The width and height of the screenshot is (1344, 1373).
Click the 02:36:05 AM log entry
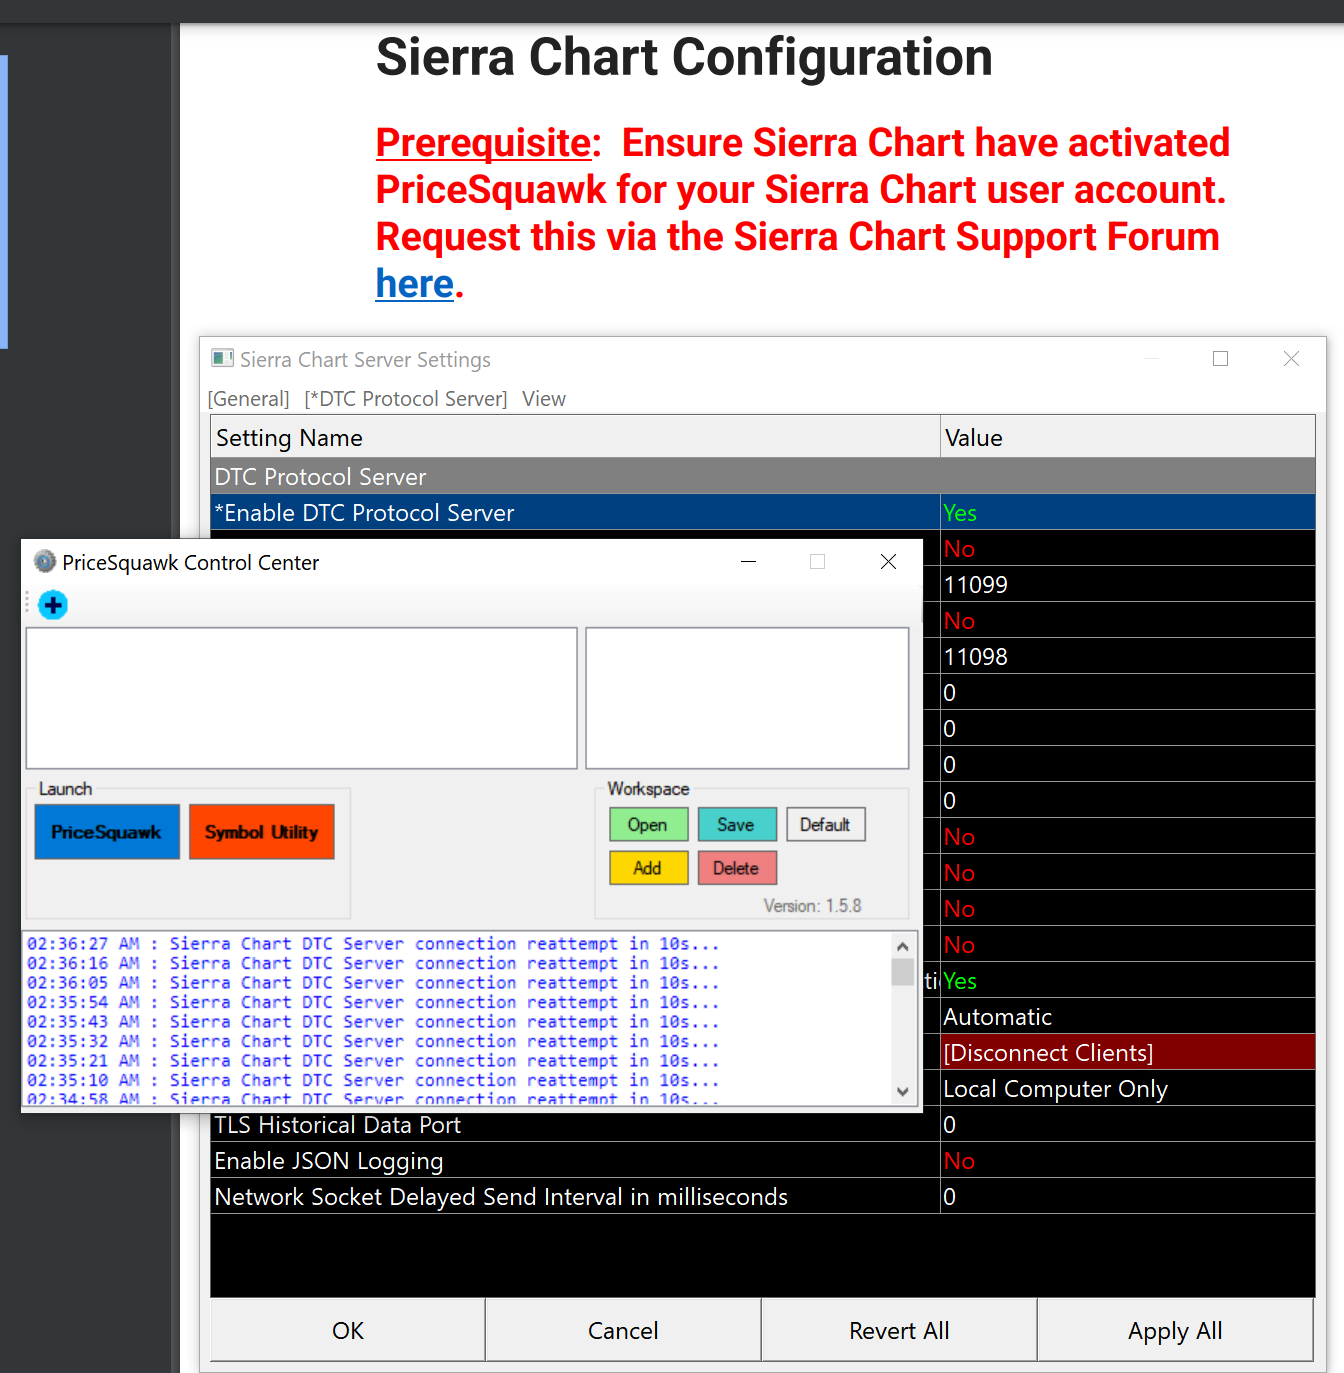pos(373,983)
